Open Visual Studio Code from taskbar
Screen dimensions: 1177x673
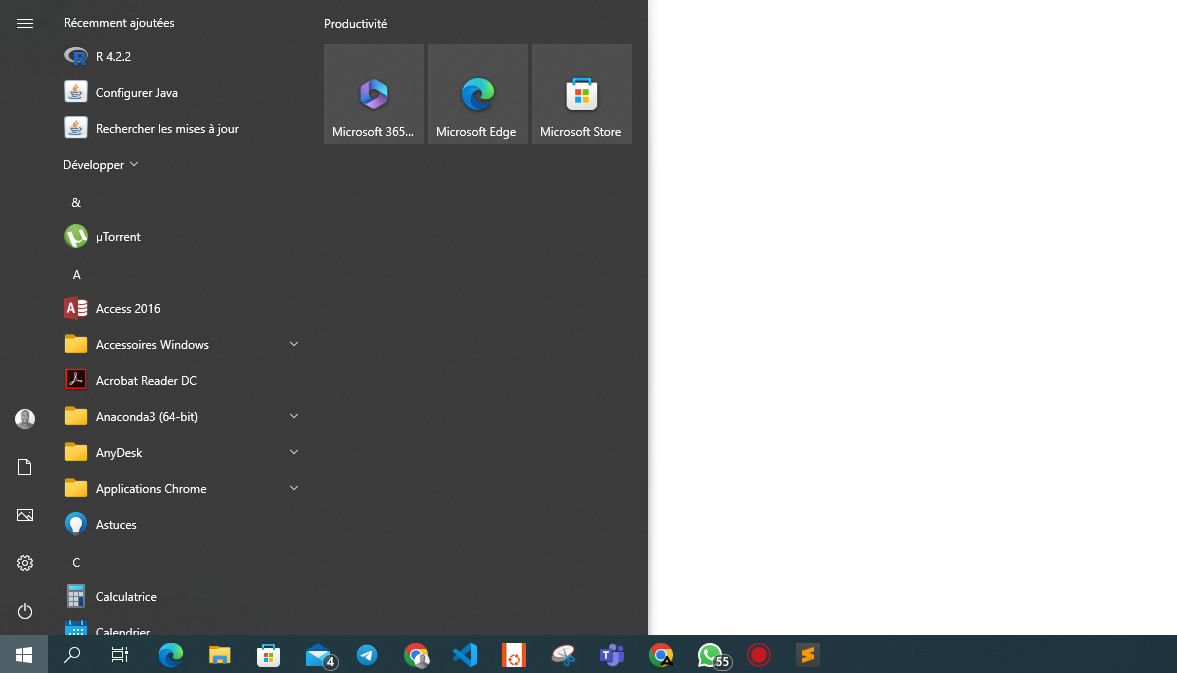pyautogui.click(x=465, y=655)
